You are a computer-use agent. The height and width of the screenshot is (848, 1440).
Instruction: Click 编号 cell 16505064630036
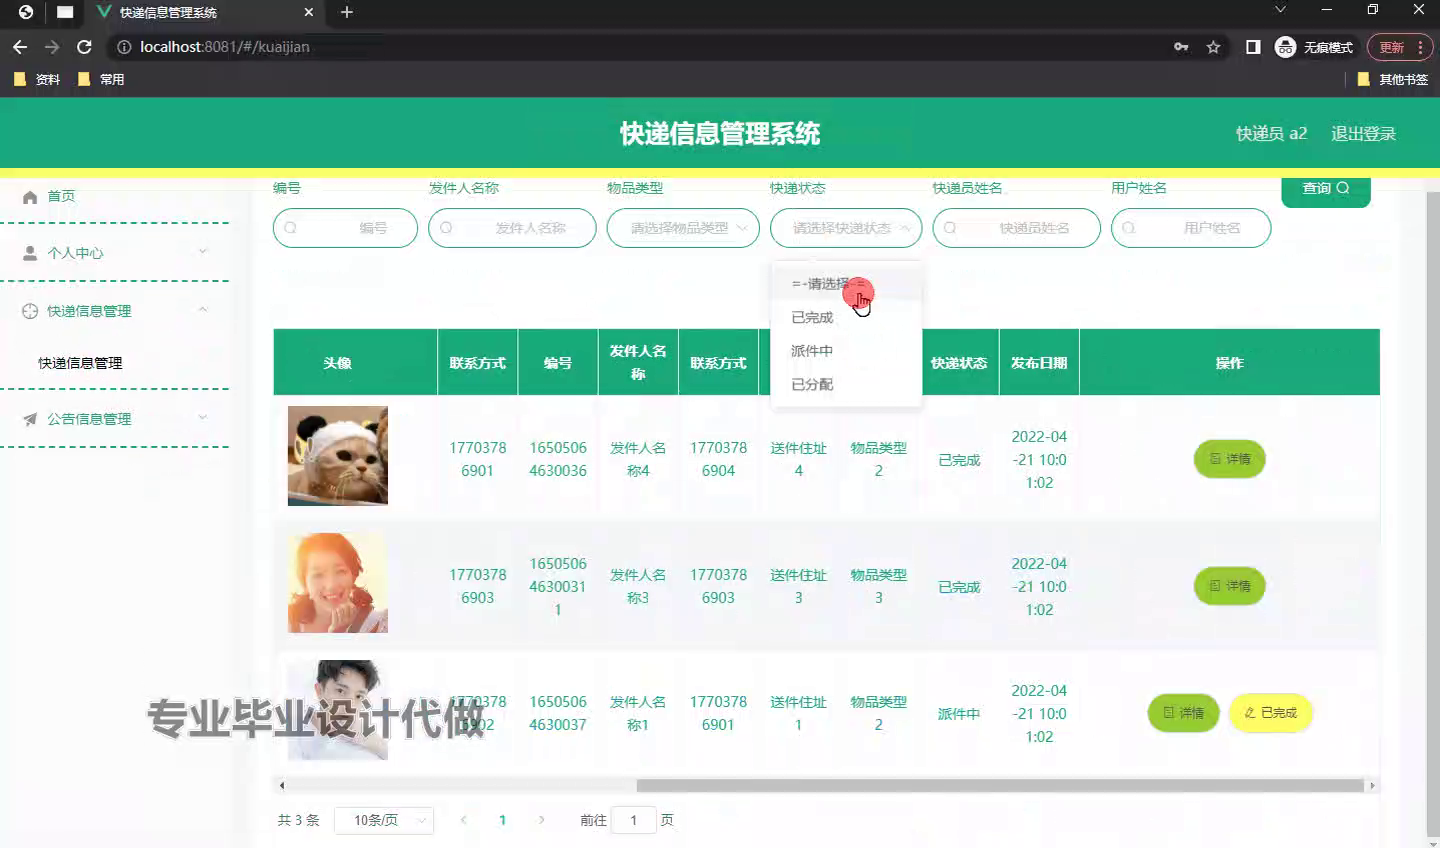pos(558,459)
